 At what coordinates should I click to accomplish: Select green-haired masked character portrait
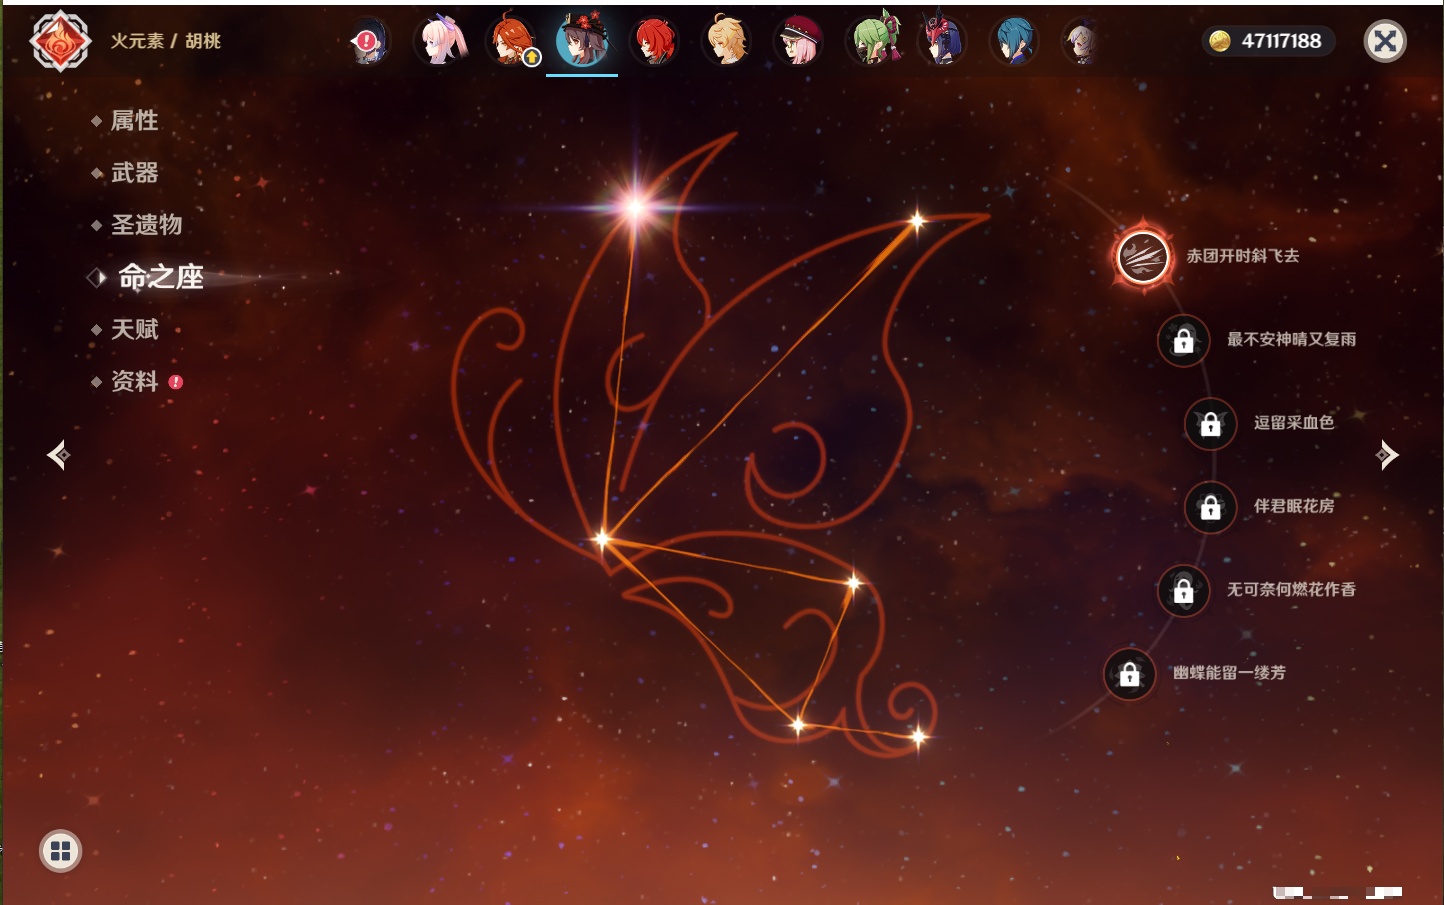coord(872,42)
